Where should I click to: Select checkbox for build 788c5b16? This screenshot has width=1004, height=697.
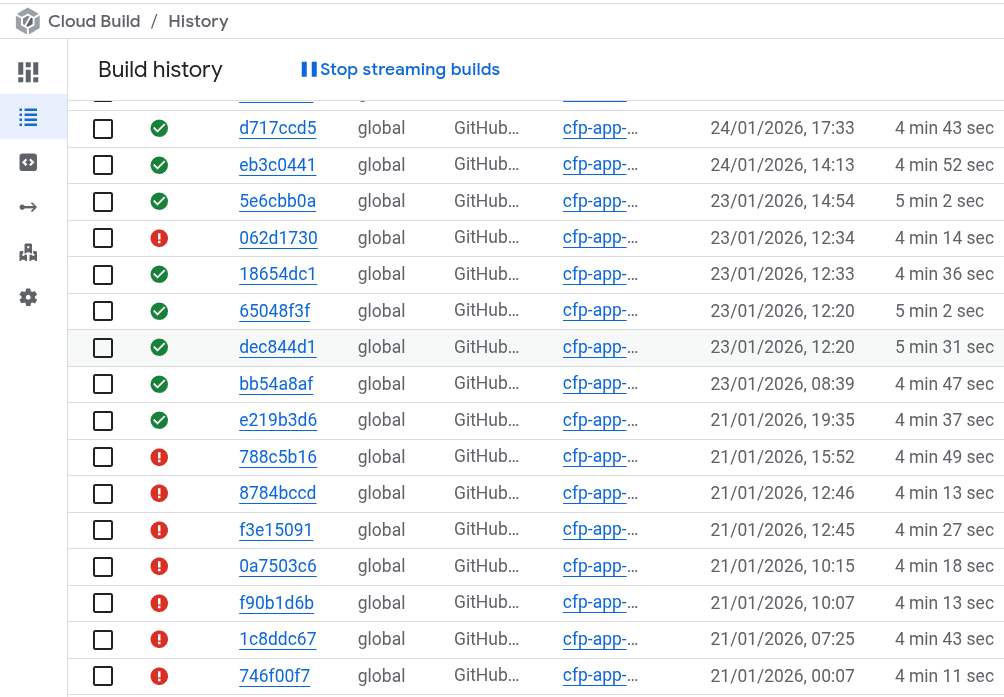103,457
